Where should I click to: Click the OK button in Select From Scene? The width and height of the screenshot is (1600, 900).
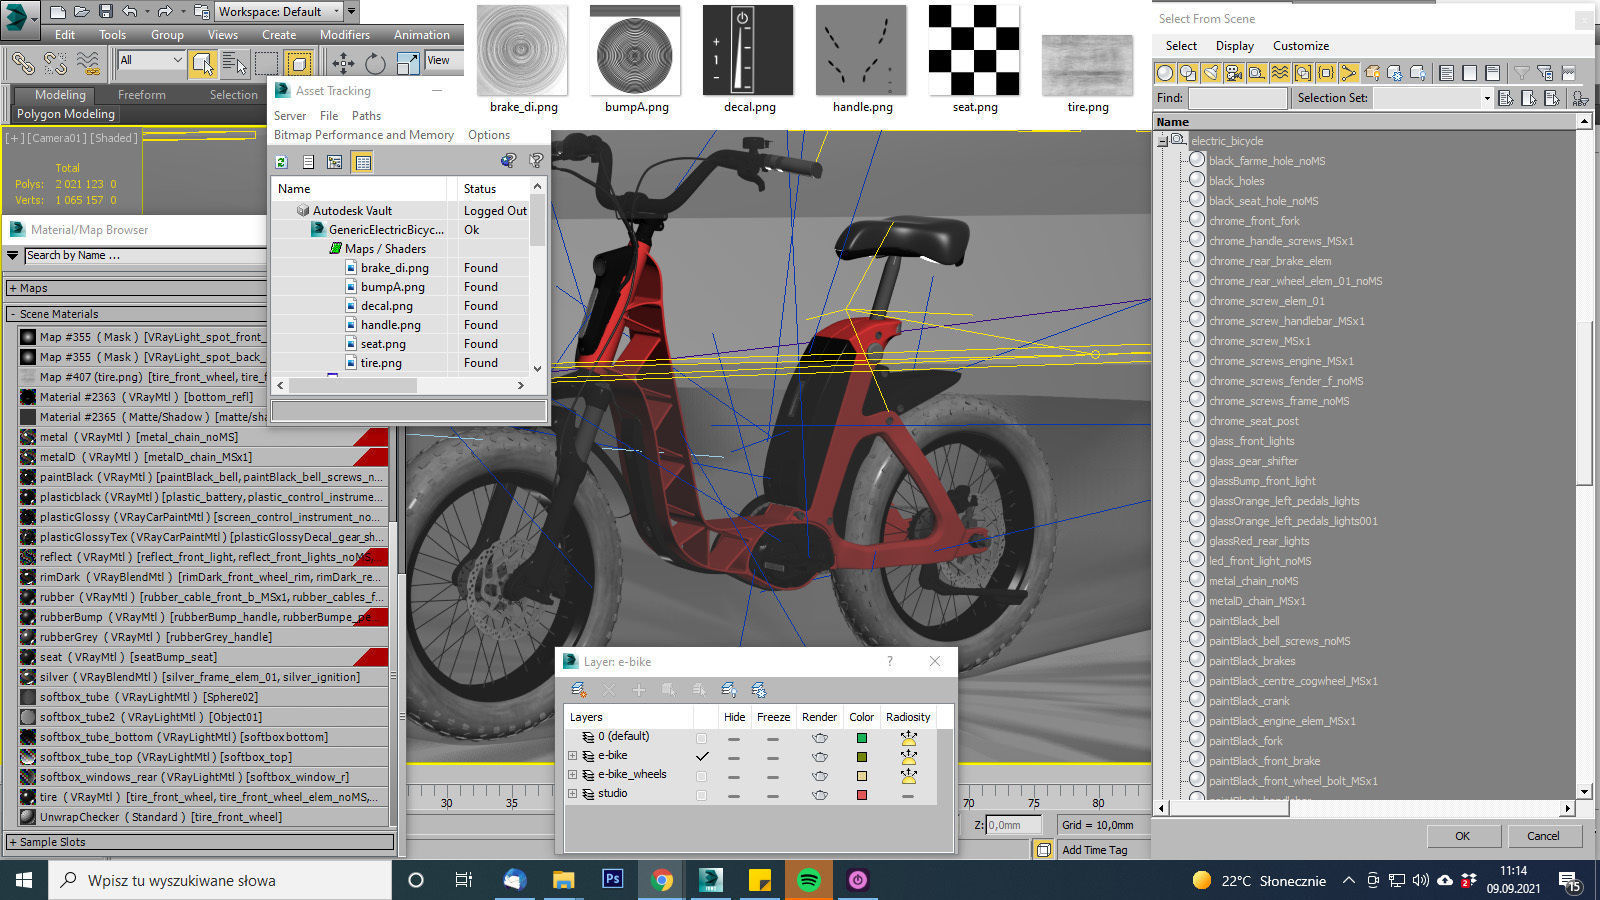click(1462, 836)
